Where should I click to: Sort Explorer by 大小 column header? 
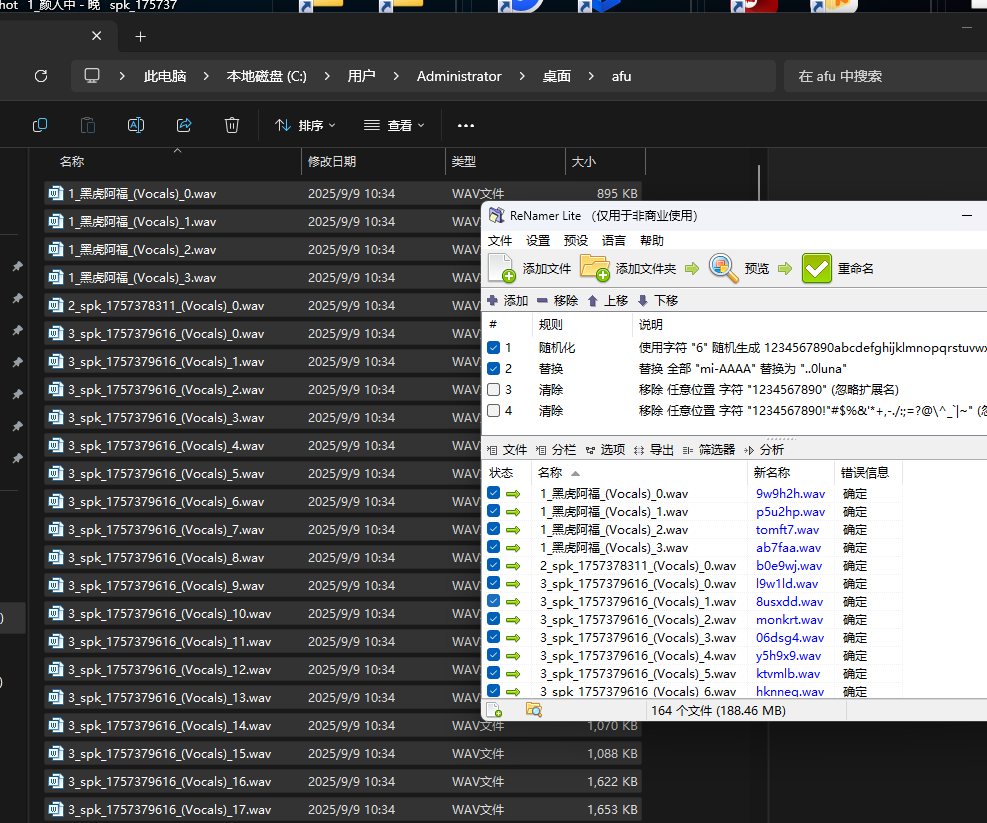[605, 162]
